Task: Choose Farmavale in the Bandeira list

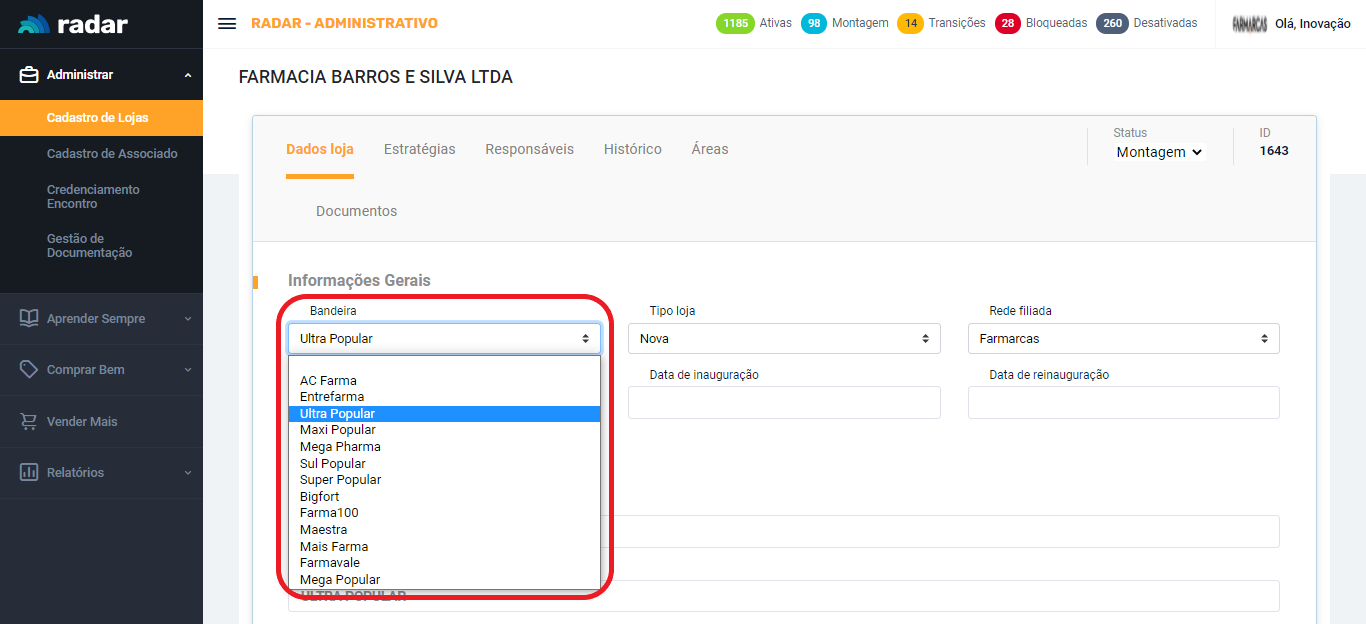Action: [x=332, y=563]
